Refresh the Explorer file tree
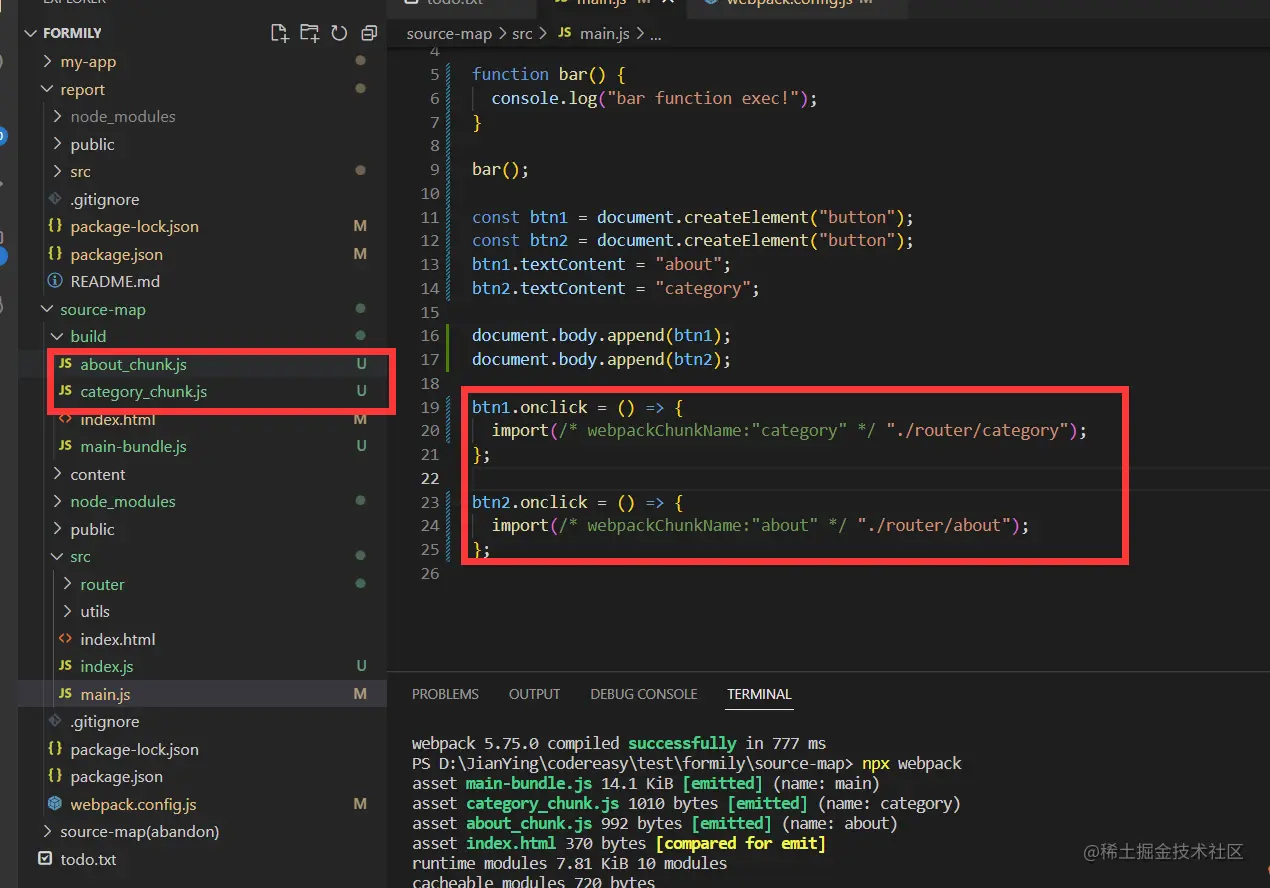The height and width of the screenshot is (888, 1270). 339,33
